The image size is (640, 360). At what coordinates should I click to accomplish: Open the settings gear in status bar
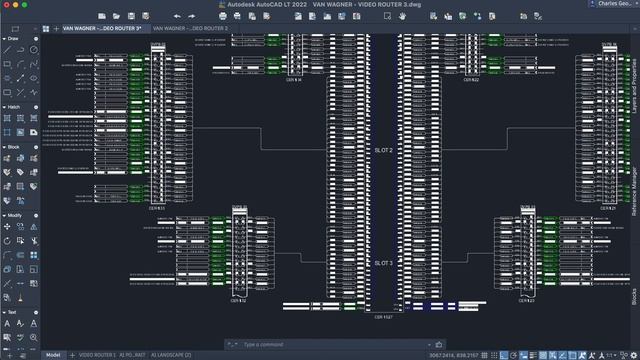click(633, 356)
